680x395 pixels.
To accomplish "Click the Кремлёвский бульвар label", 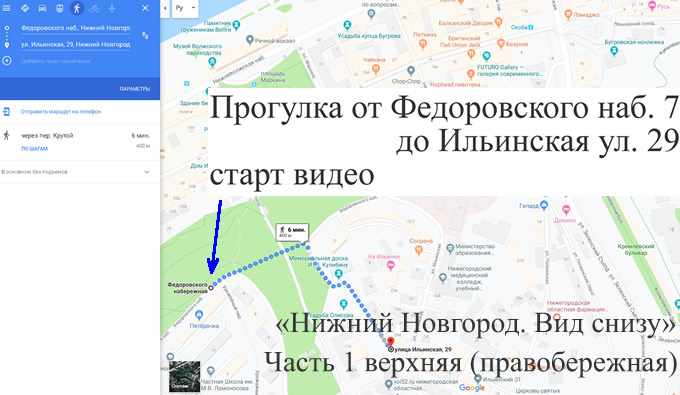I will point(636,249).
